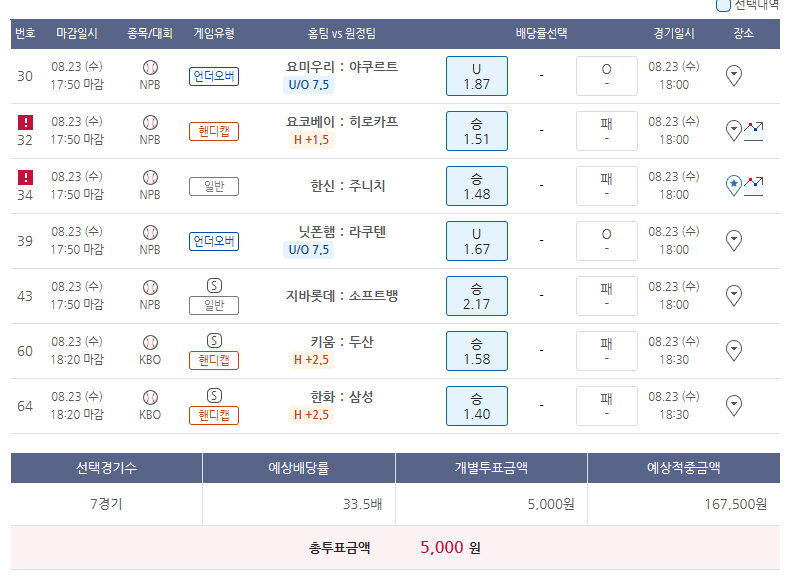Screen dimensions: 786x587
Task: Click the 언더오버 game type badge on match 30
Action: point(214,76)
